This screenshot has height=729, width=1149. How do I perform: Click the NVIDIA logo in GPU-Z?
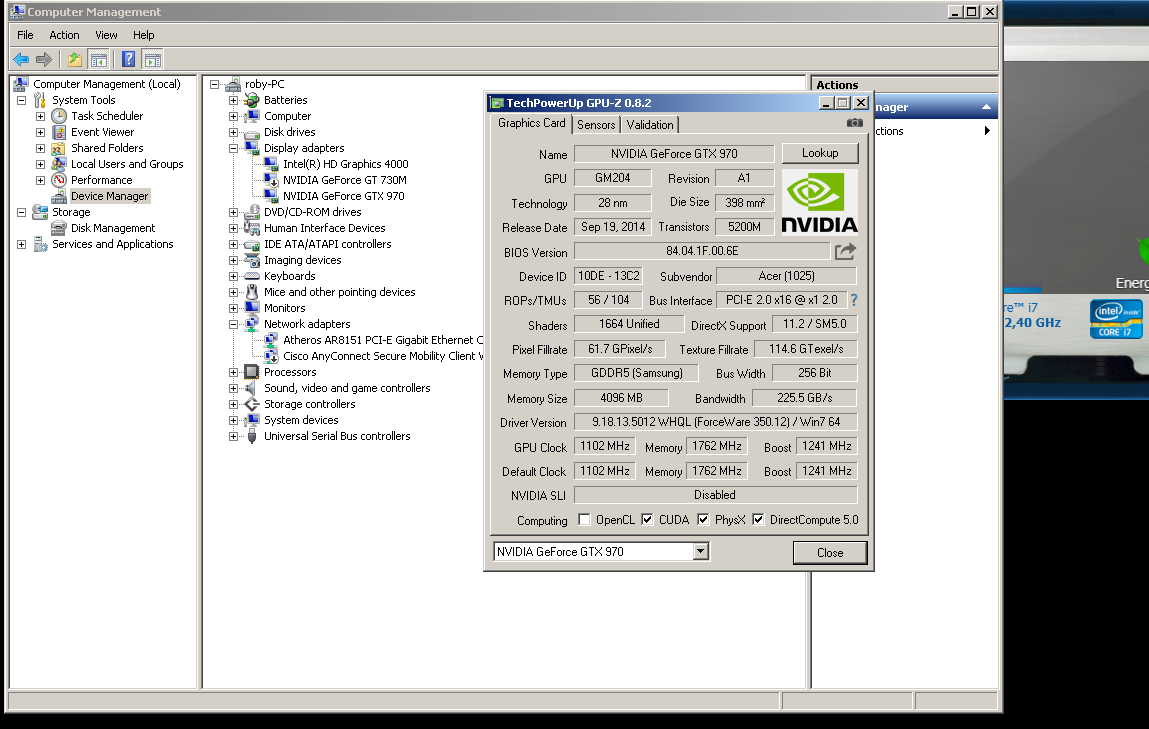click(x=819, y=202)
